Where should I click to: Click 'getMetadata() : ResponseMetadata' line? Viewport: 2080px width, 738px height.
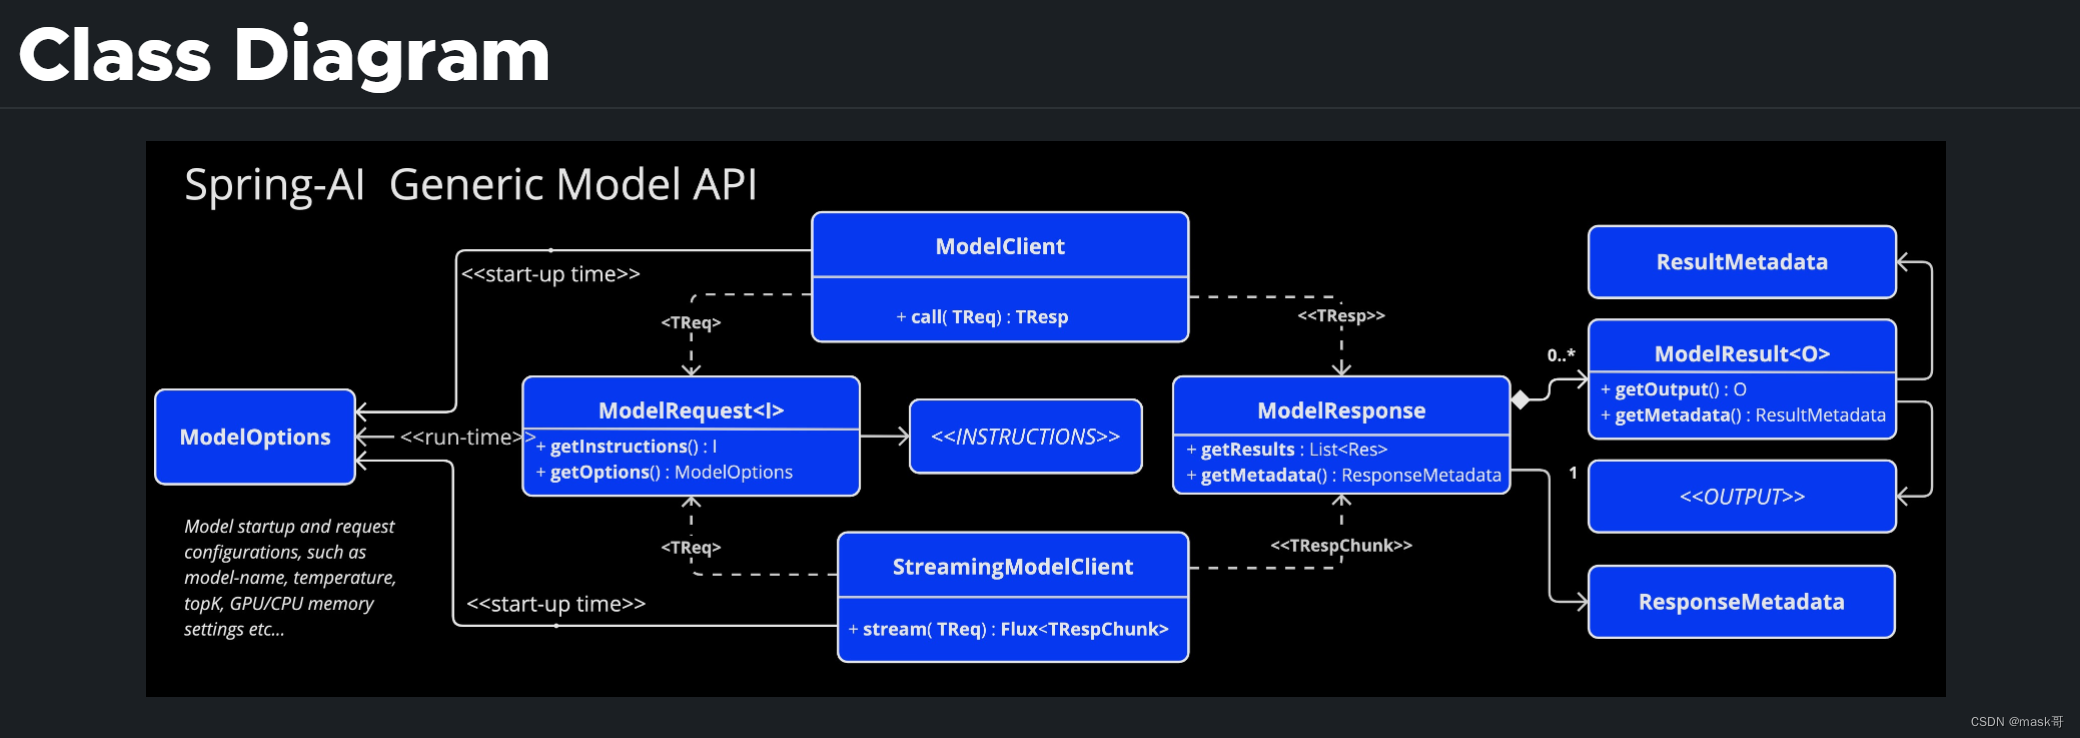[x=1343, y=475]
